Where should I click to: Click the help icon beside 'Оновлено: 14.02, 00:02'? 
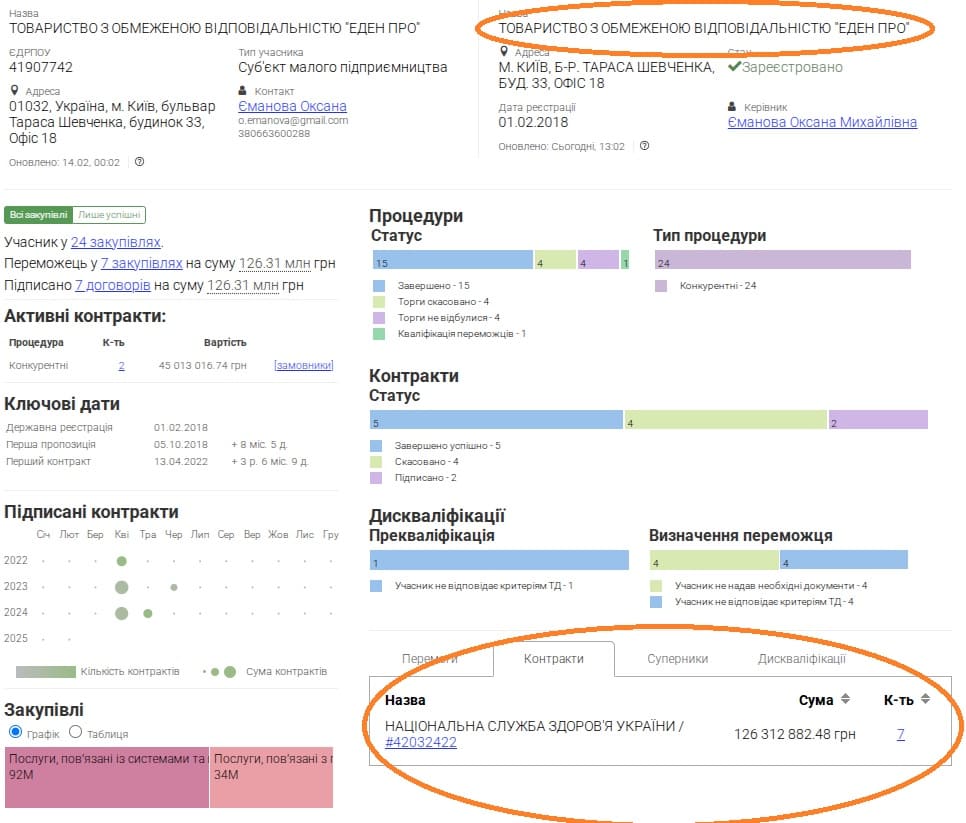pos(139,162)
